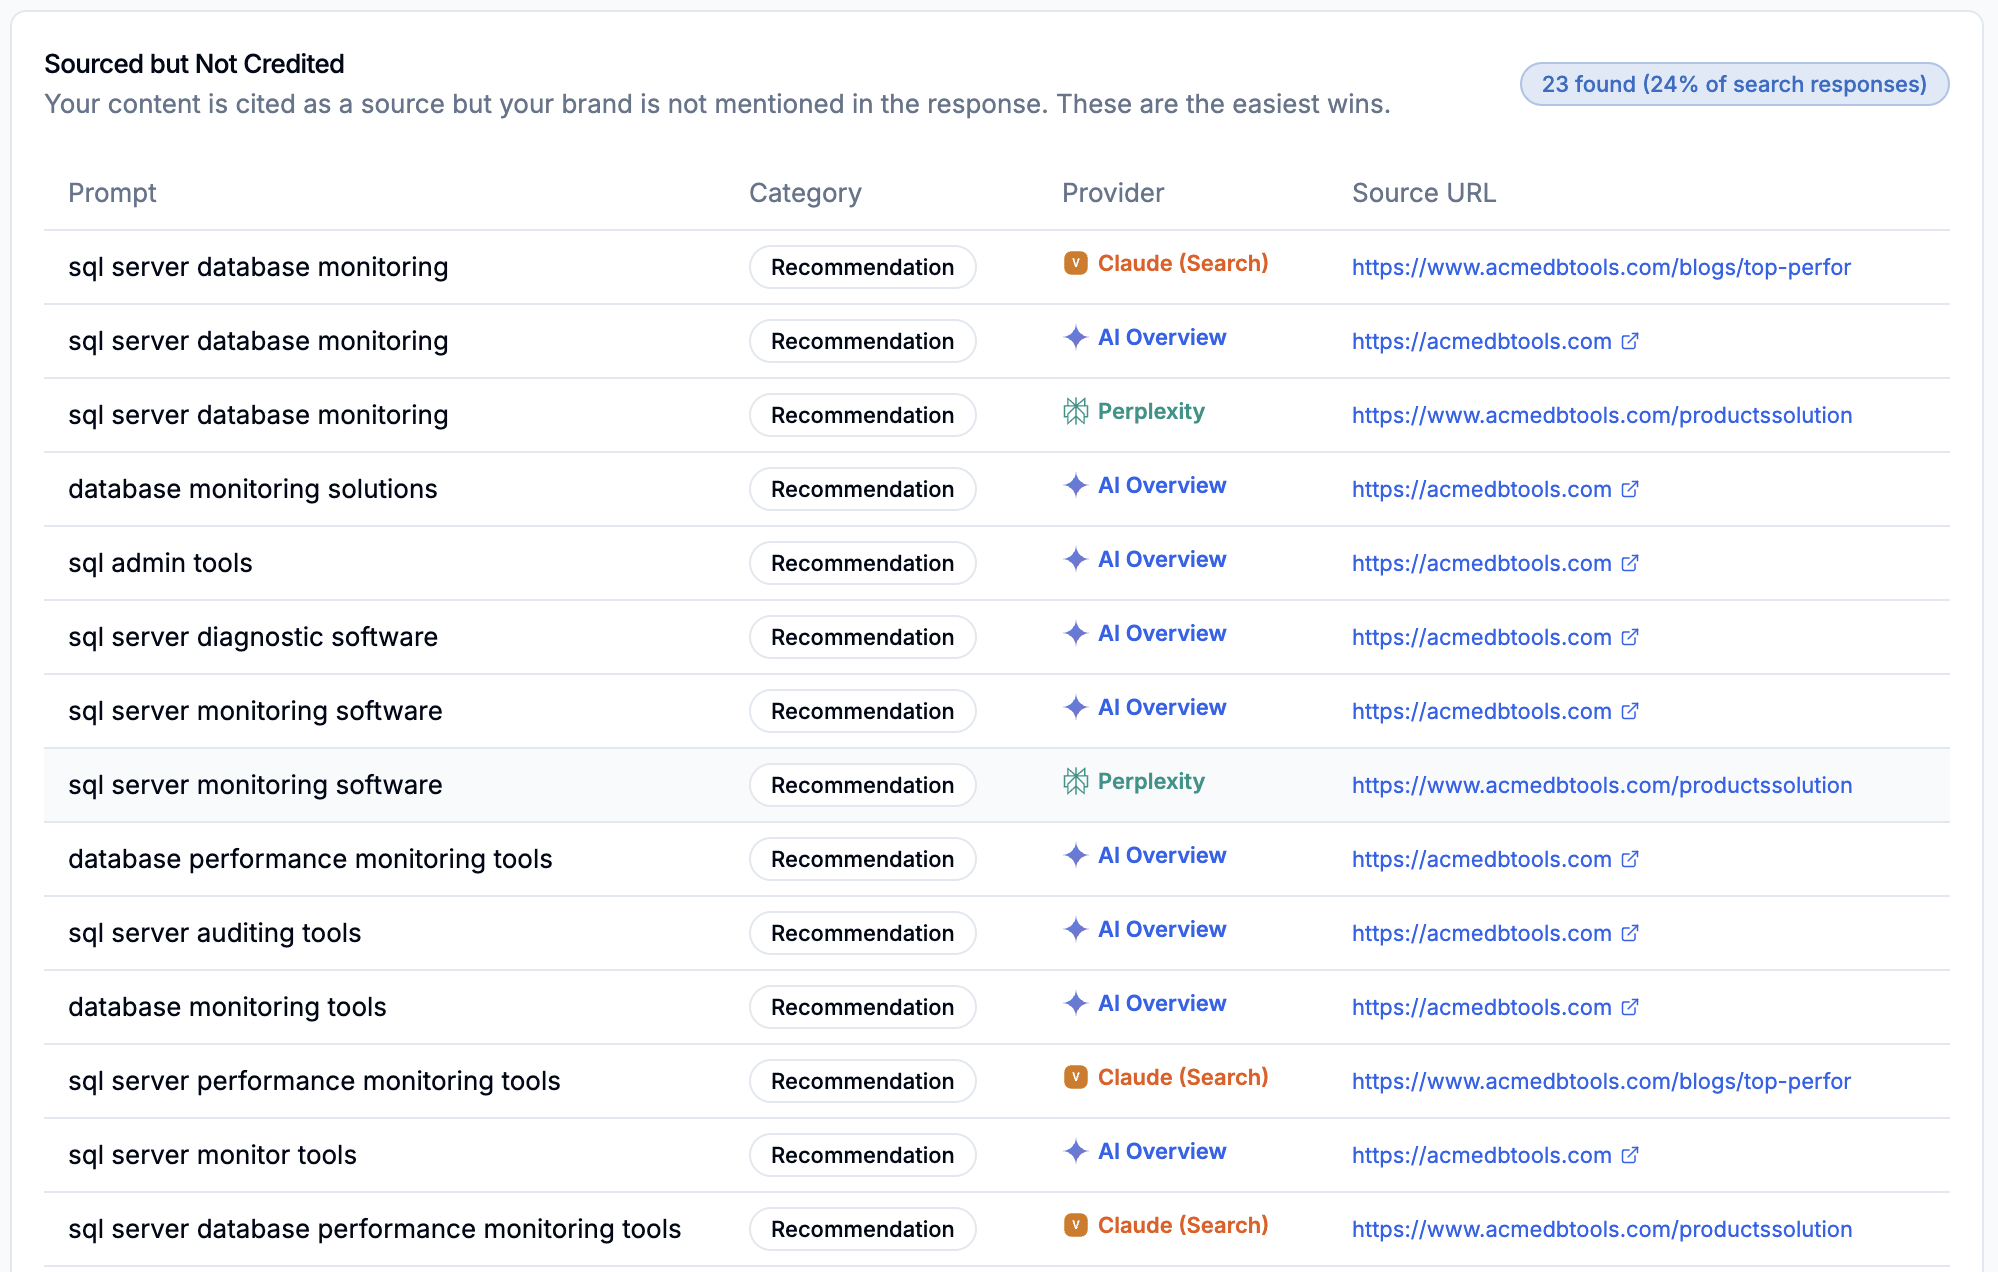Click external link icon on database monitoring tools row
This screenshot has height=1272, width=1998.
(x=1630, y=1007)
